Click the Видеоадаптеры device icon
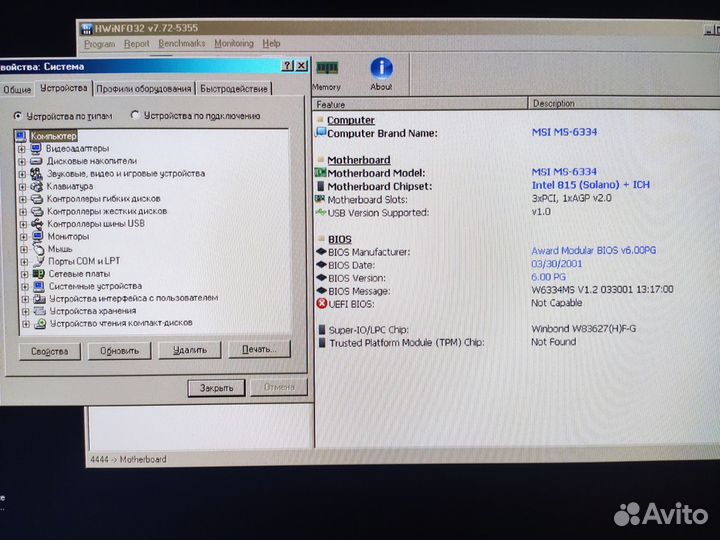The width and height of the screenshot is (720, 540). click(x=36, y=148)
